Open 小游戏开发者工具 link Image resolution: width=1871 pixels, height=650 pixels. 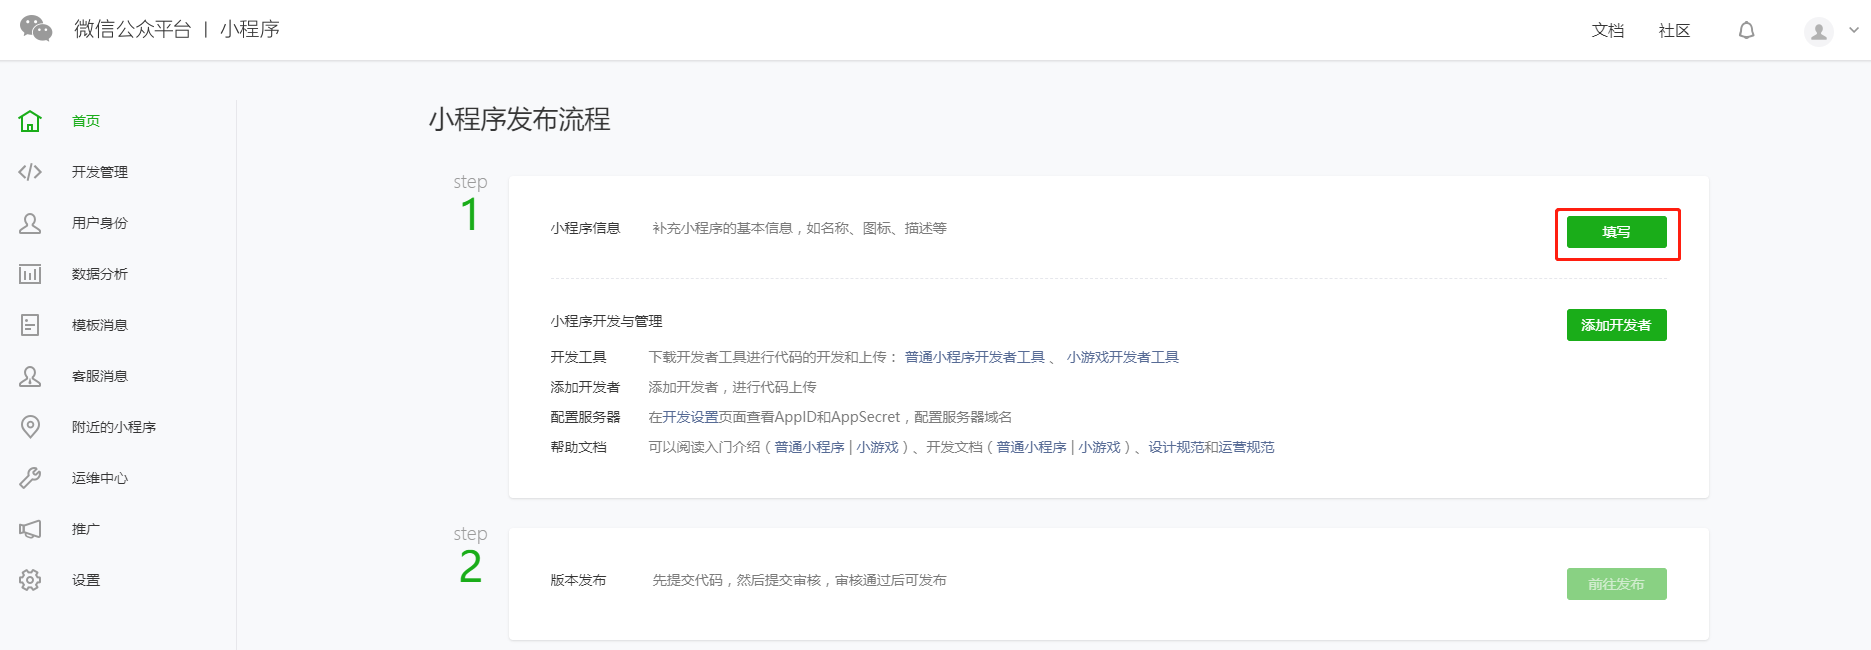coord(1123,357)
